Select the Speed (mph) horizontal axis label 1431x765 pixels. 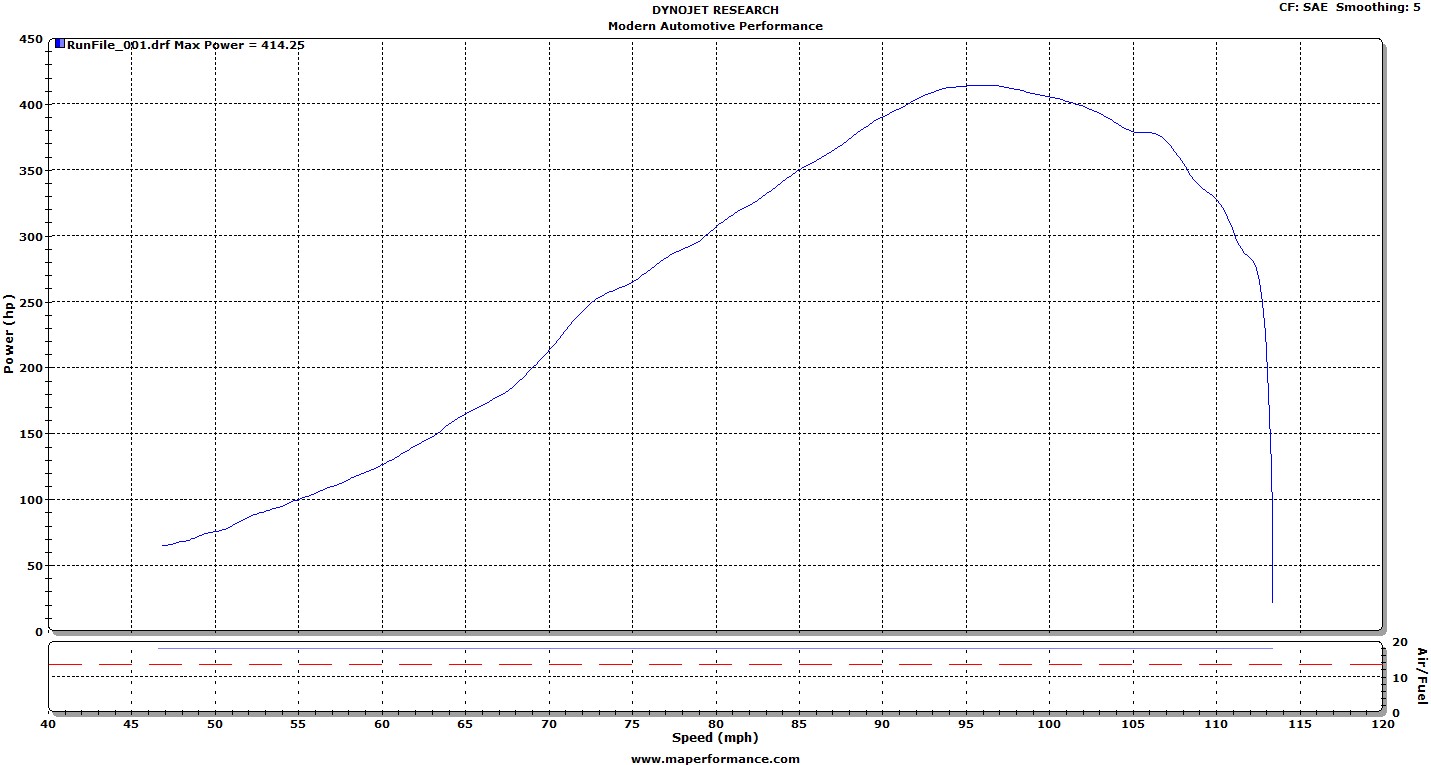click(x=715, y=738)
